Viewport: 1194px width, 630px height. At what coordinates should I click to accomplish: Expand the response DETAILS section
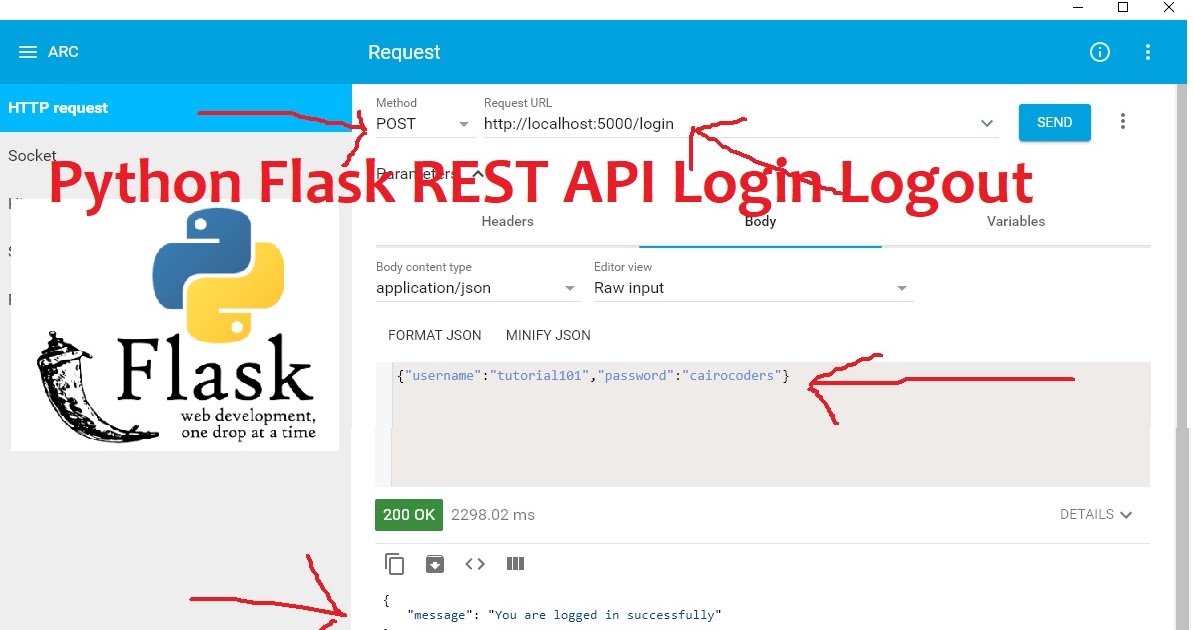pos(1096,514)
